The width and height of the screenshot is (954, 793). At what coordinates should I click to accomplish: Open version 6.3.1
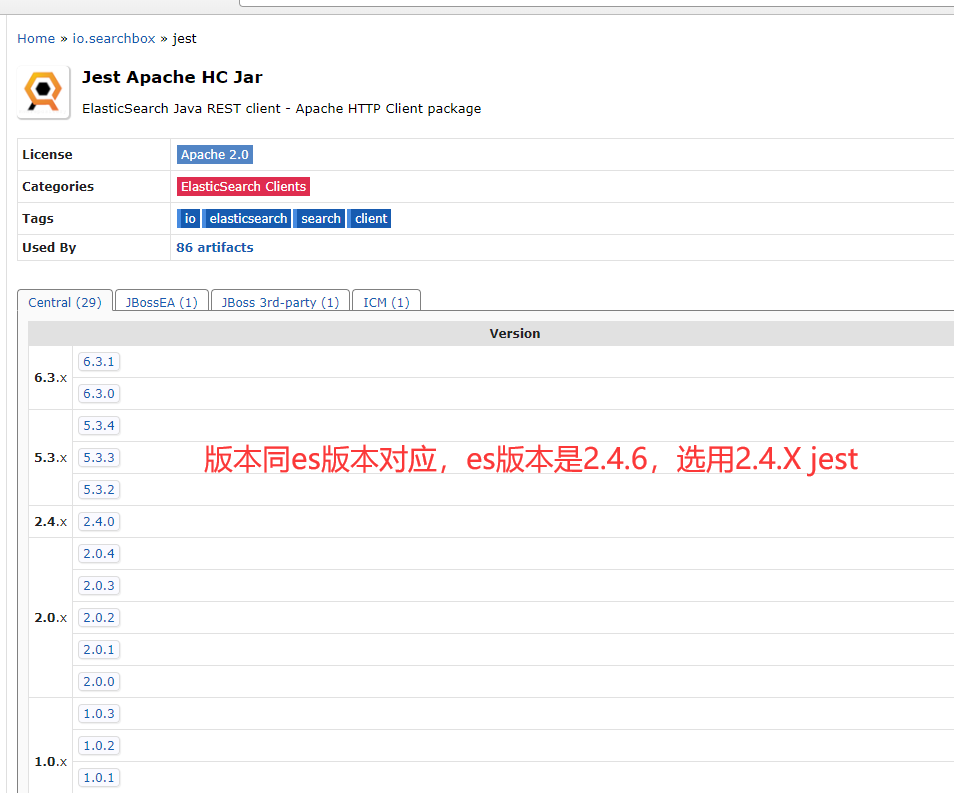click(99, 362)
